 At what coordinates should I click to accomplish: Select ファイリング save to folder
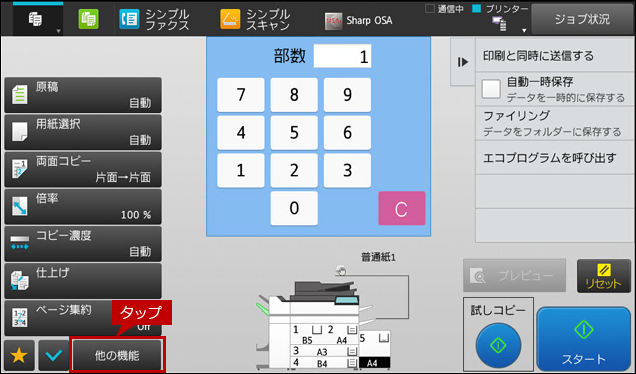(x=554, y=124)
